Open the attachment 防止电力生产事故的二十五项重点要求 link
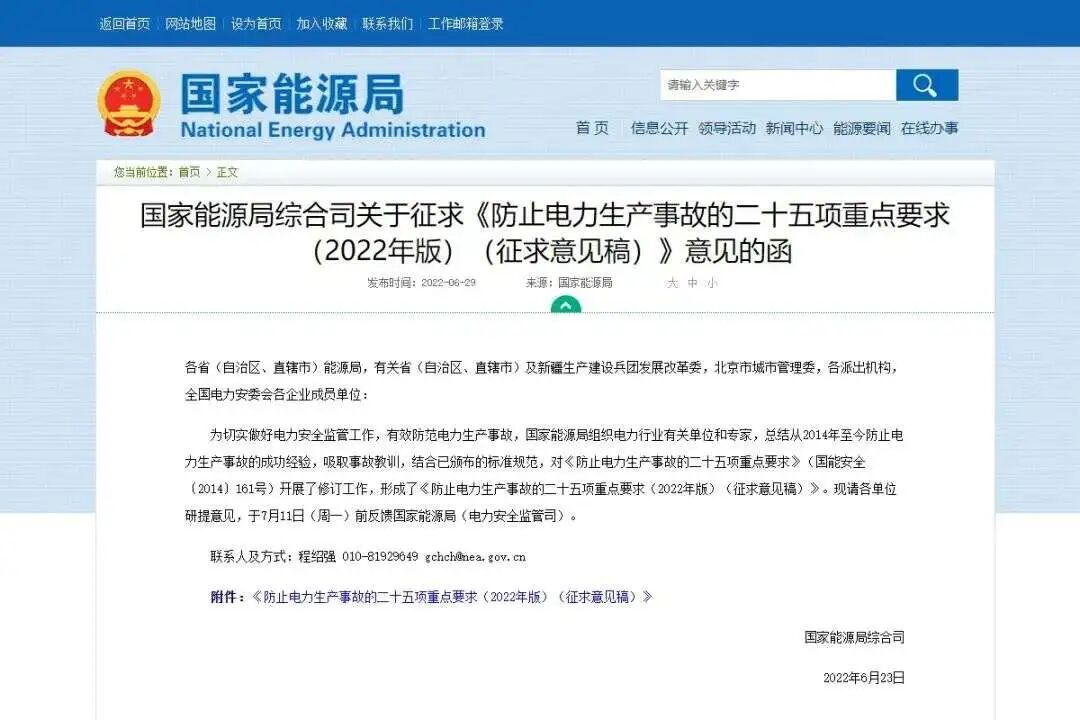1080x720 pixels. coord(452,597)
